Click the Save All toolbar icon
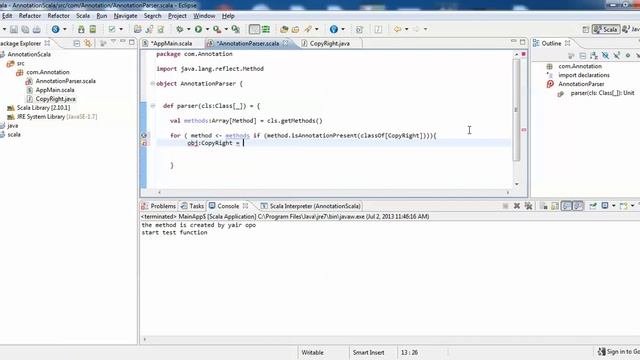The height and width of the screenshot is (360, 640). coord(25,29)
